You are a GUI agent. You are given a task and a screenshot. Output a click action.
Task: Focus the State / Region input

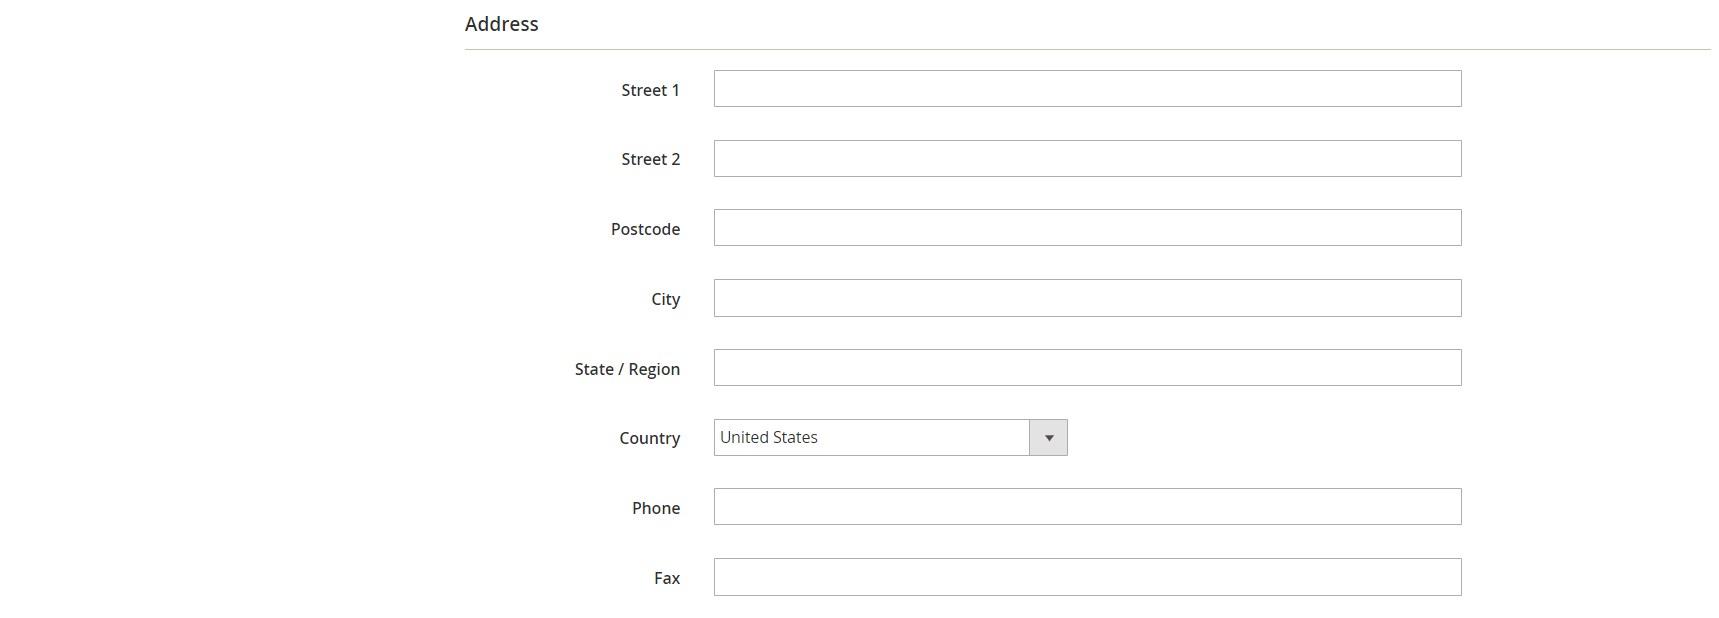tap(1087, 368)
